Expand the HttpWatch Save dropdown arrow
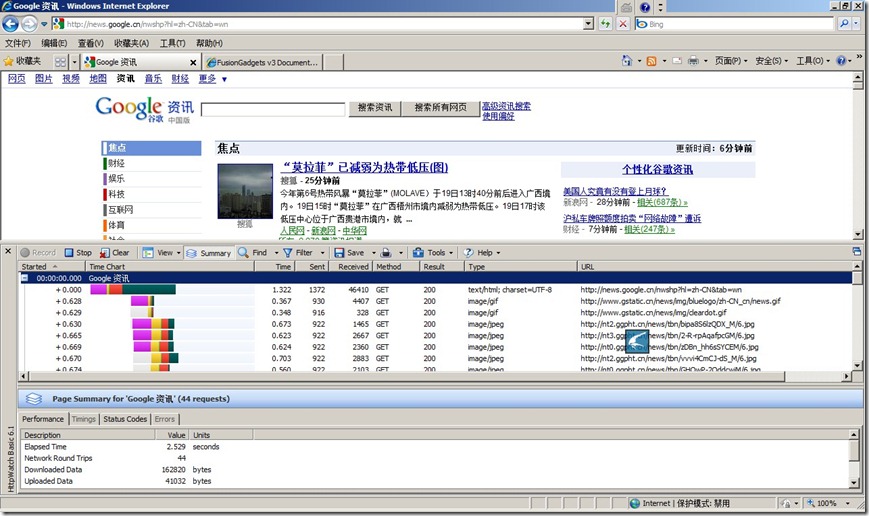The width and height of the screenshot is (869, 516). 374,253
